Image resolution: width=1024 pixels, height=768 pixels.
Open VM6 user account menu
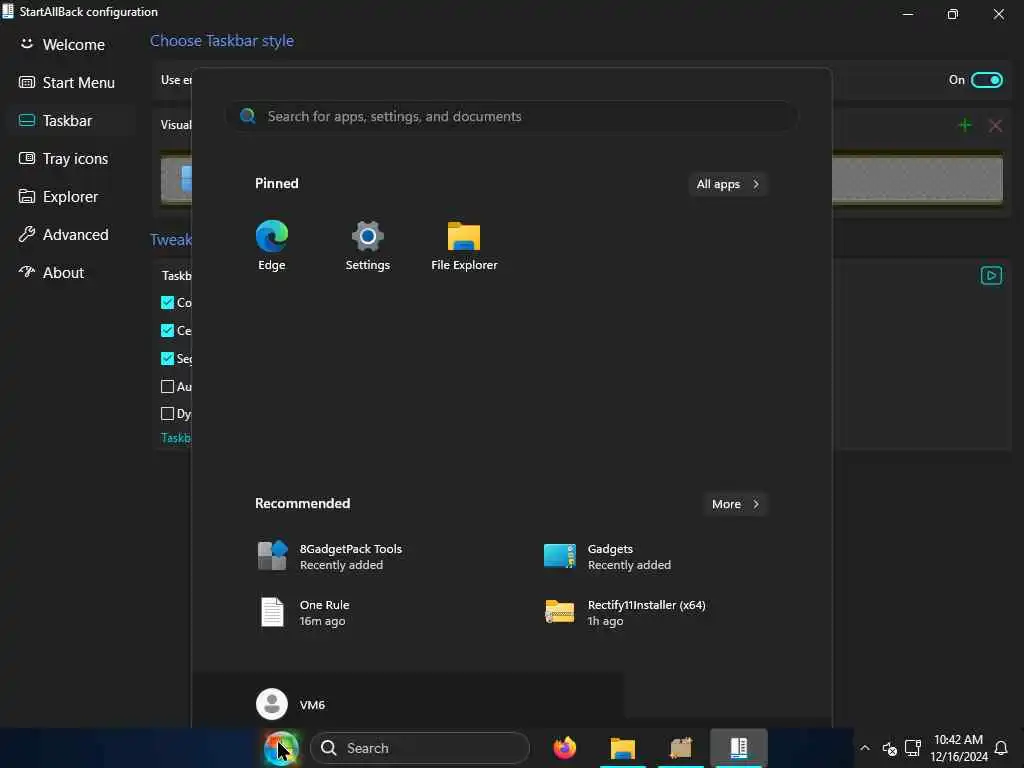[x=291, y=704]
